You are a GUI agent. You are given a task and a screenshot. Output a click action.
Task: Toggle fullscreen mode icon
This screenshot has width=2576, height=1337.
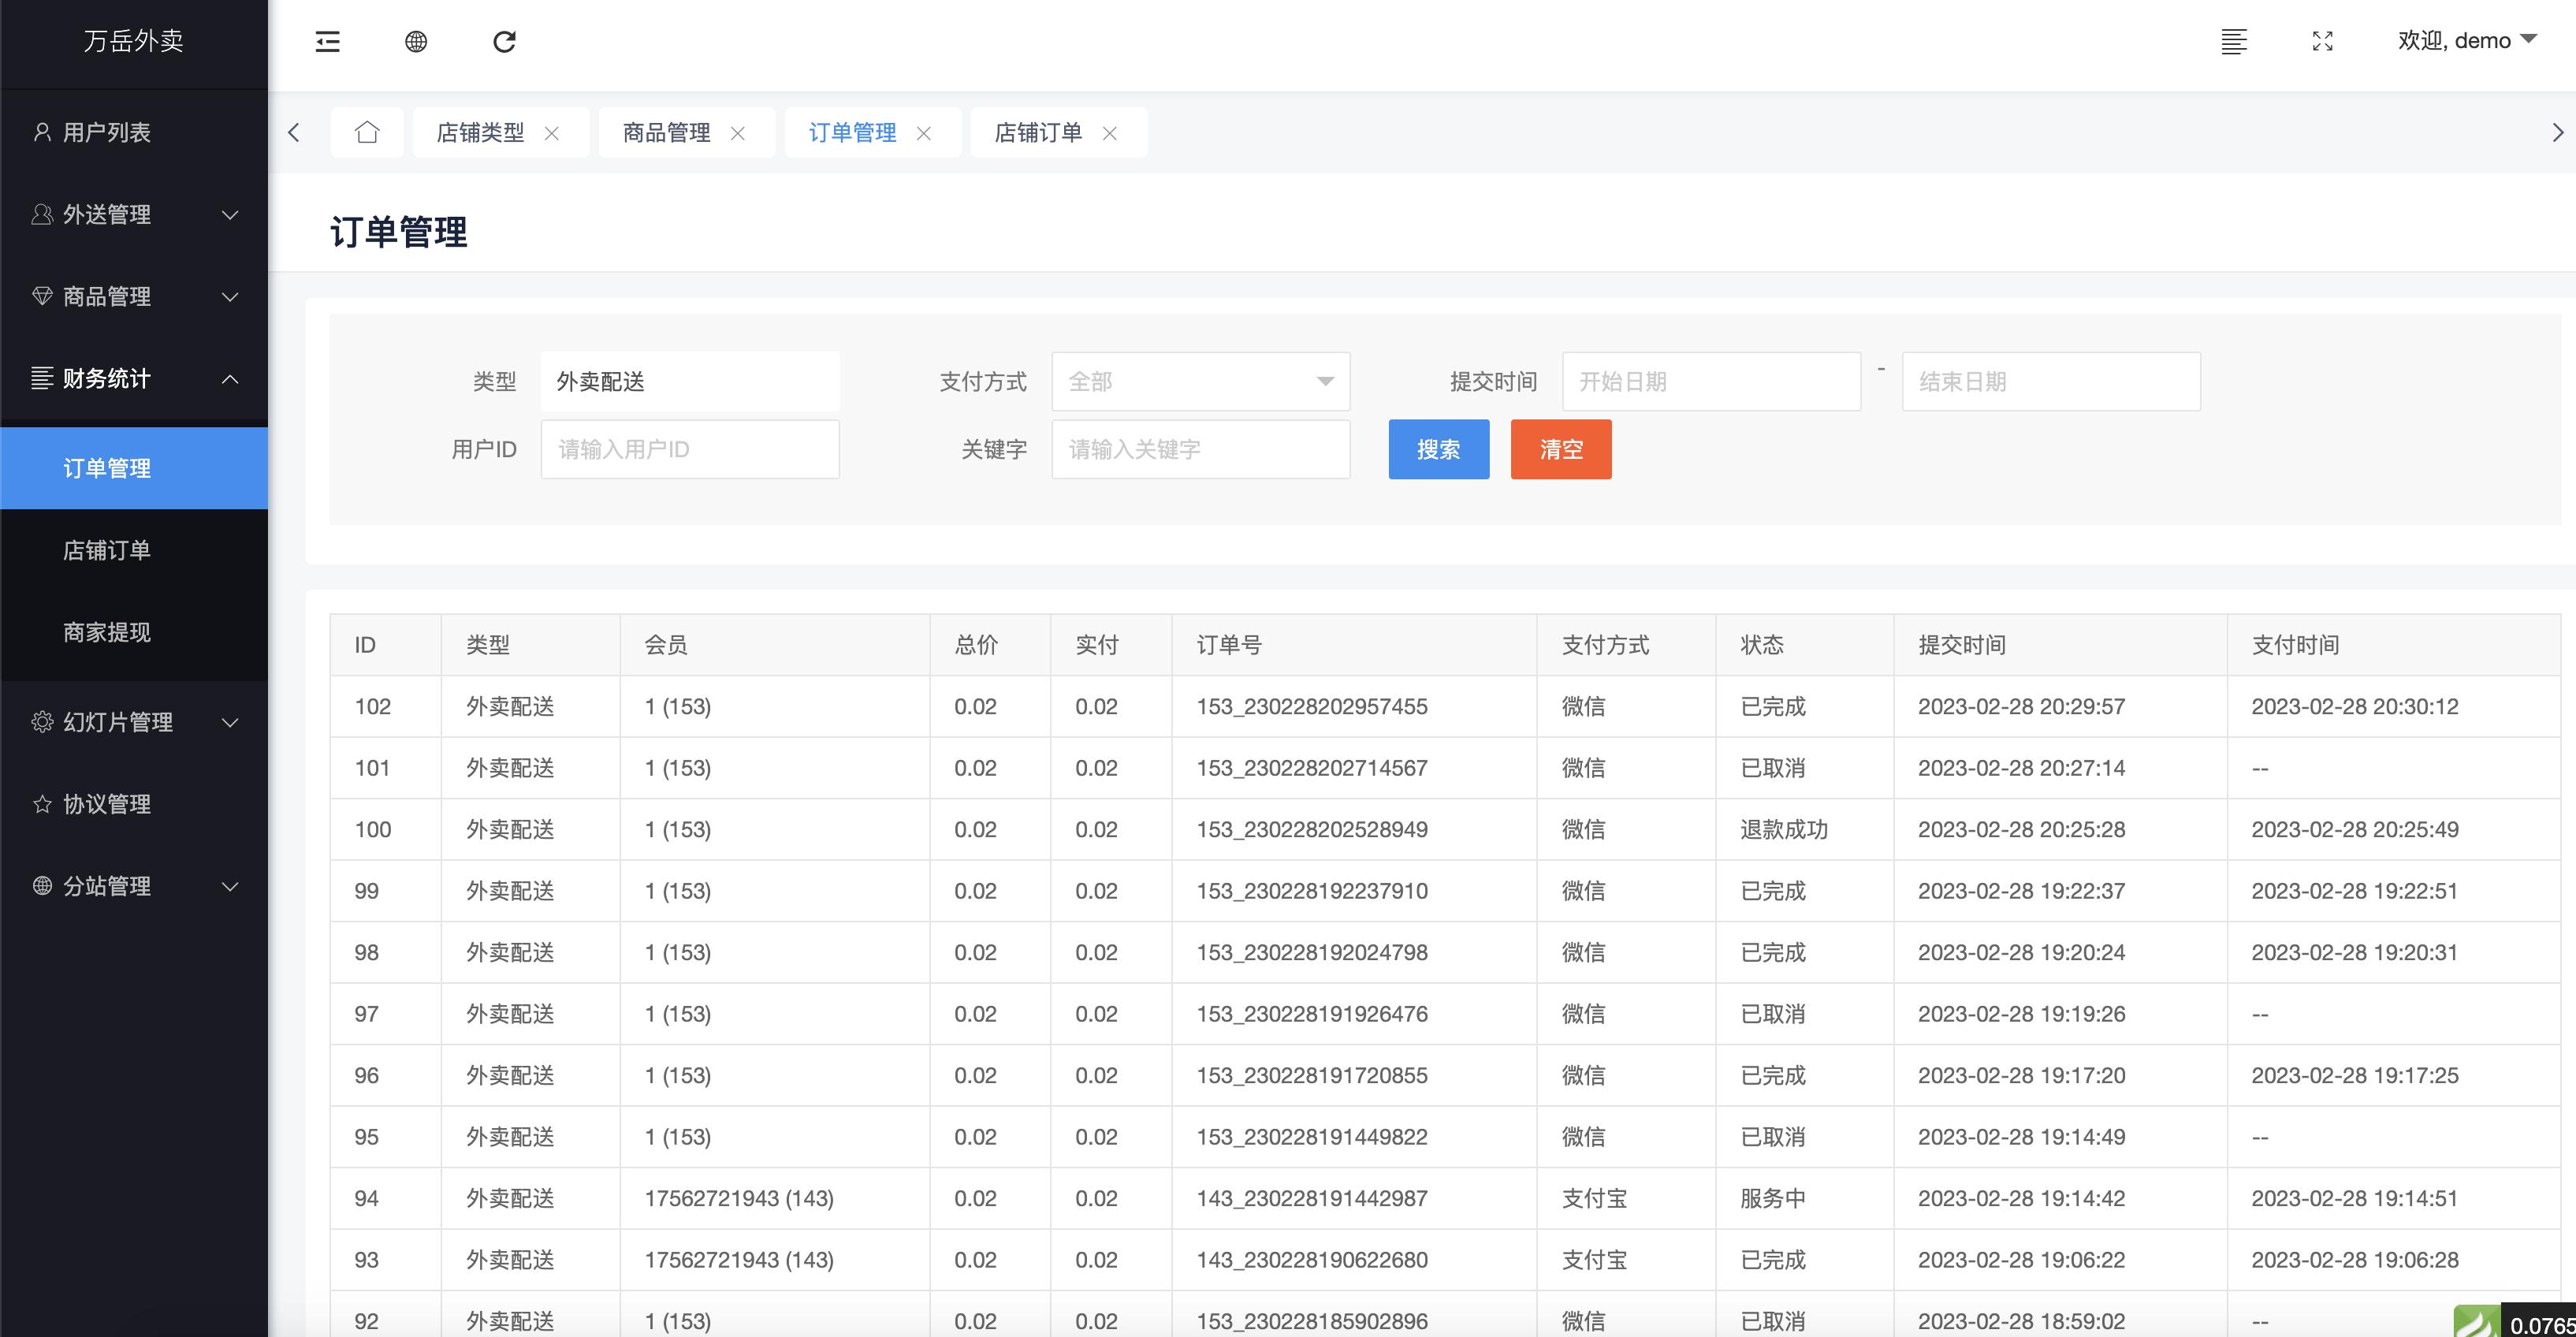point(2322,41)
